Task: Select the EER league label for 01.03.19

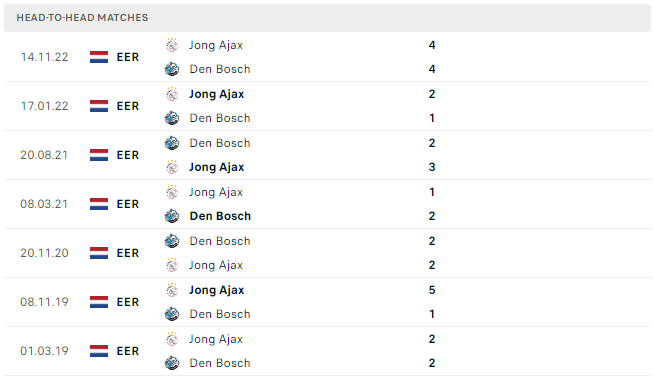Action: 128,351
